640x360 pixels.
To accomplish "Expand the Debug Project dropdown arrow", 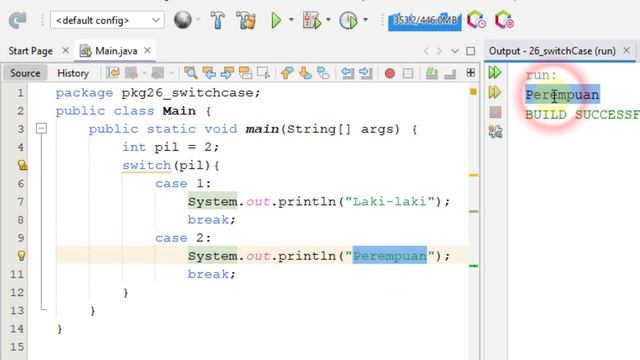I will tap(328, 20).
